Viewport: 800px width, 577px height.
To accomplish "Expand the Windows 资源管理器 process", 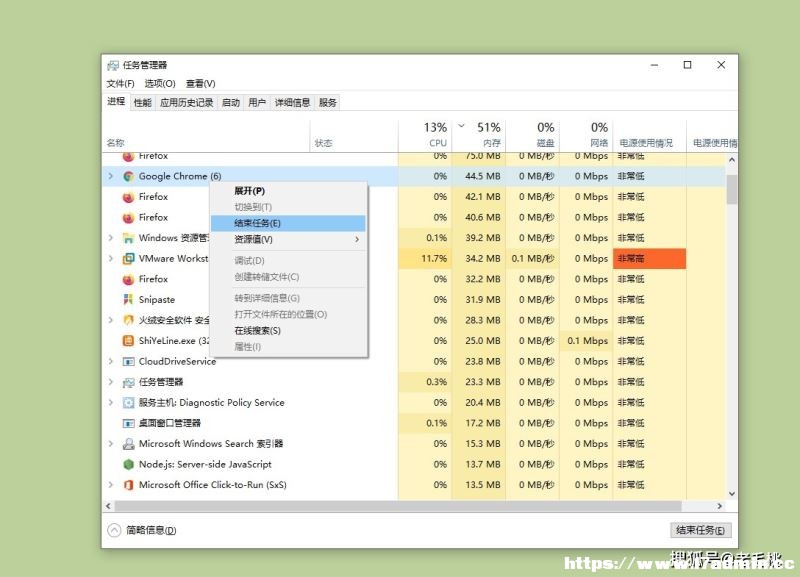I will click(x=111, y=238).
